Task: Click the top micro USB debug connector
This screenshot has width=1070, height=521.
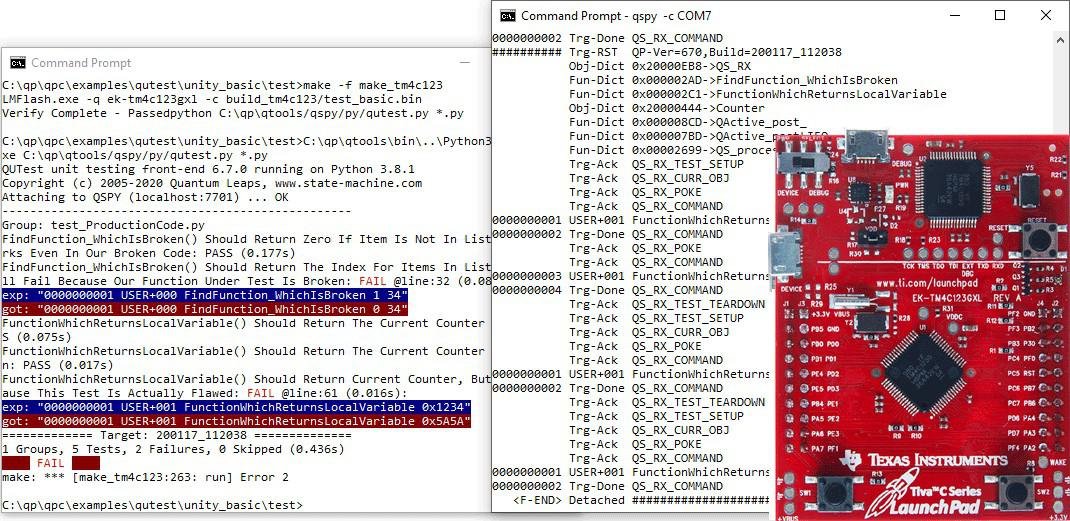Action: coord(867,145)
